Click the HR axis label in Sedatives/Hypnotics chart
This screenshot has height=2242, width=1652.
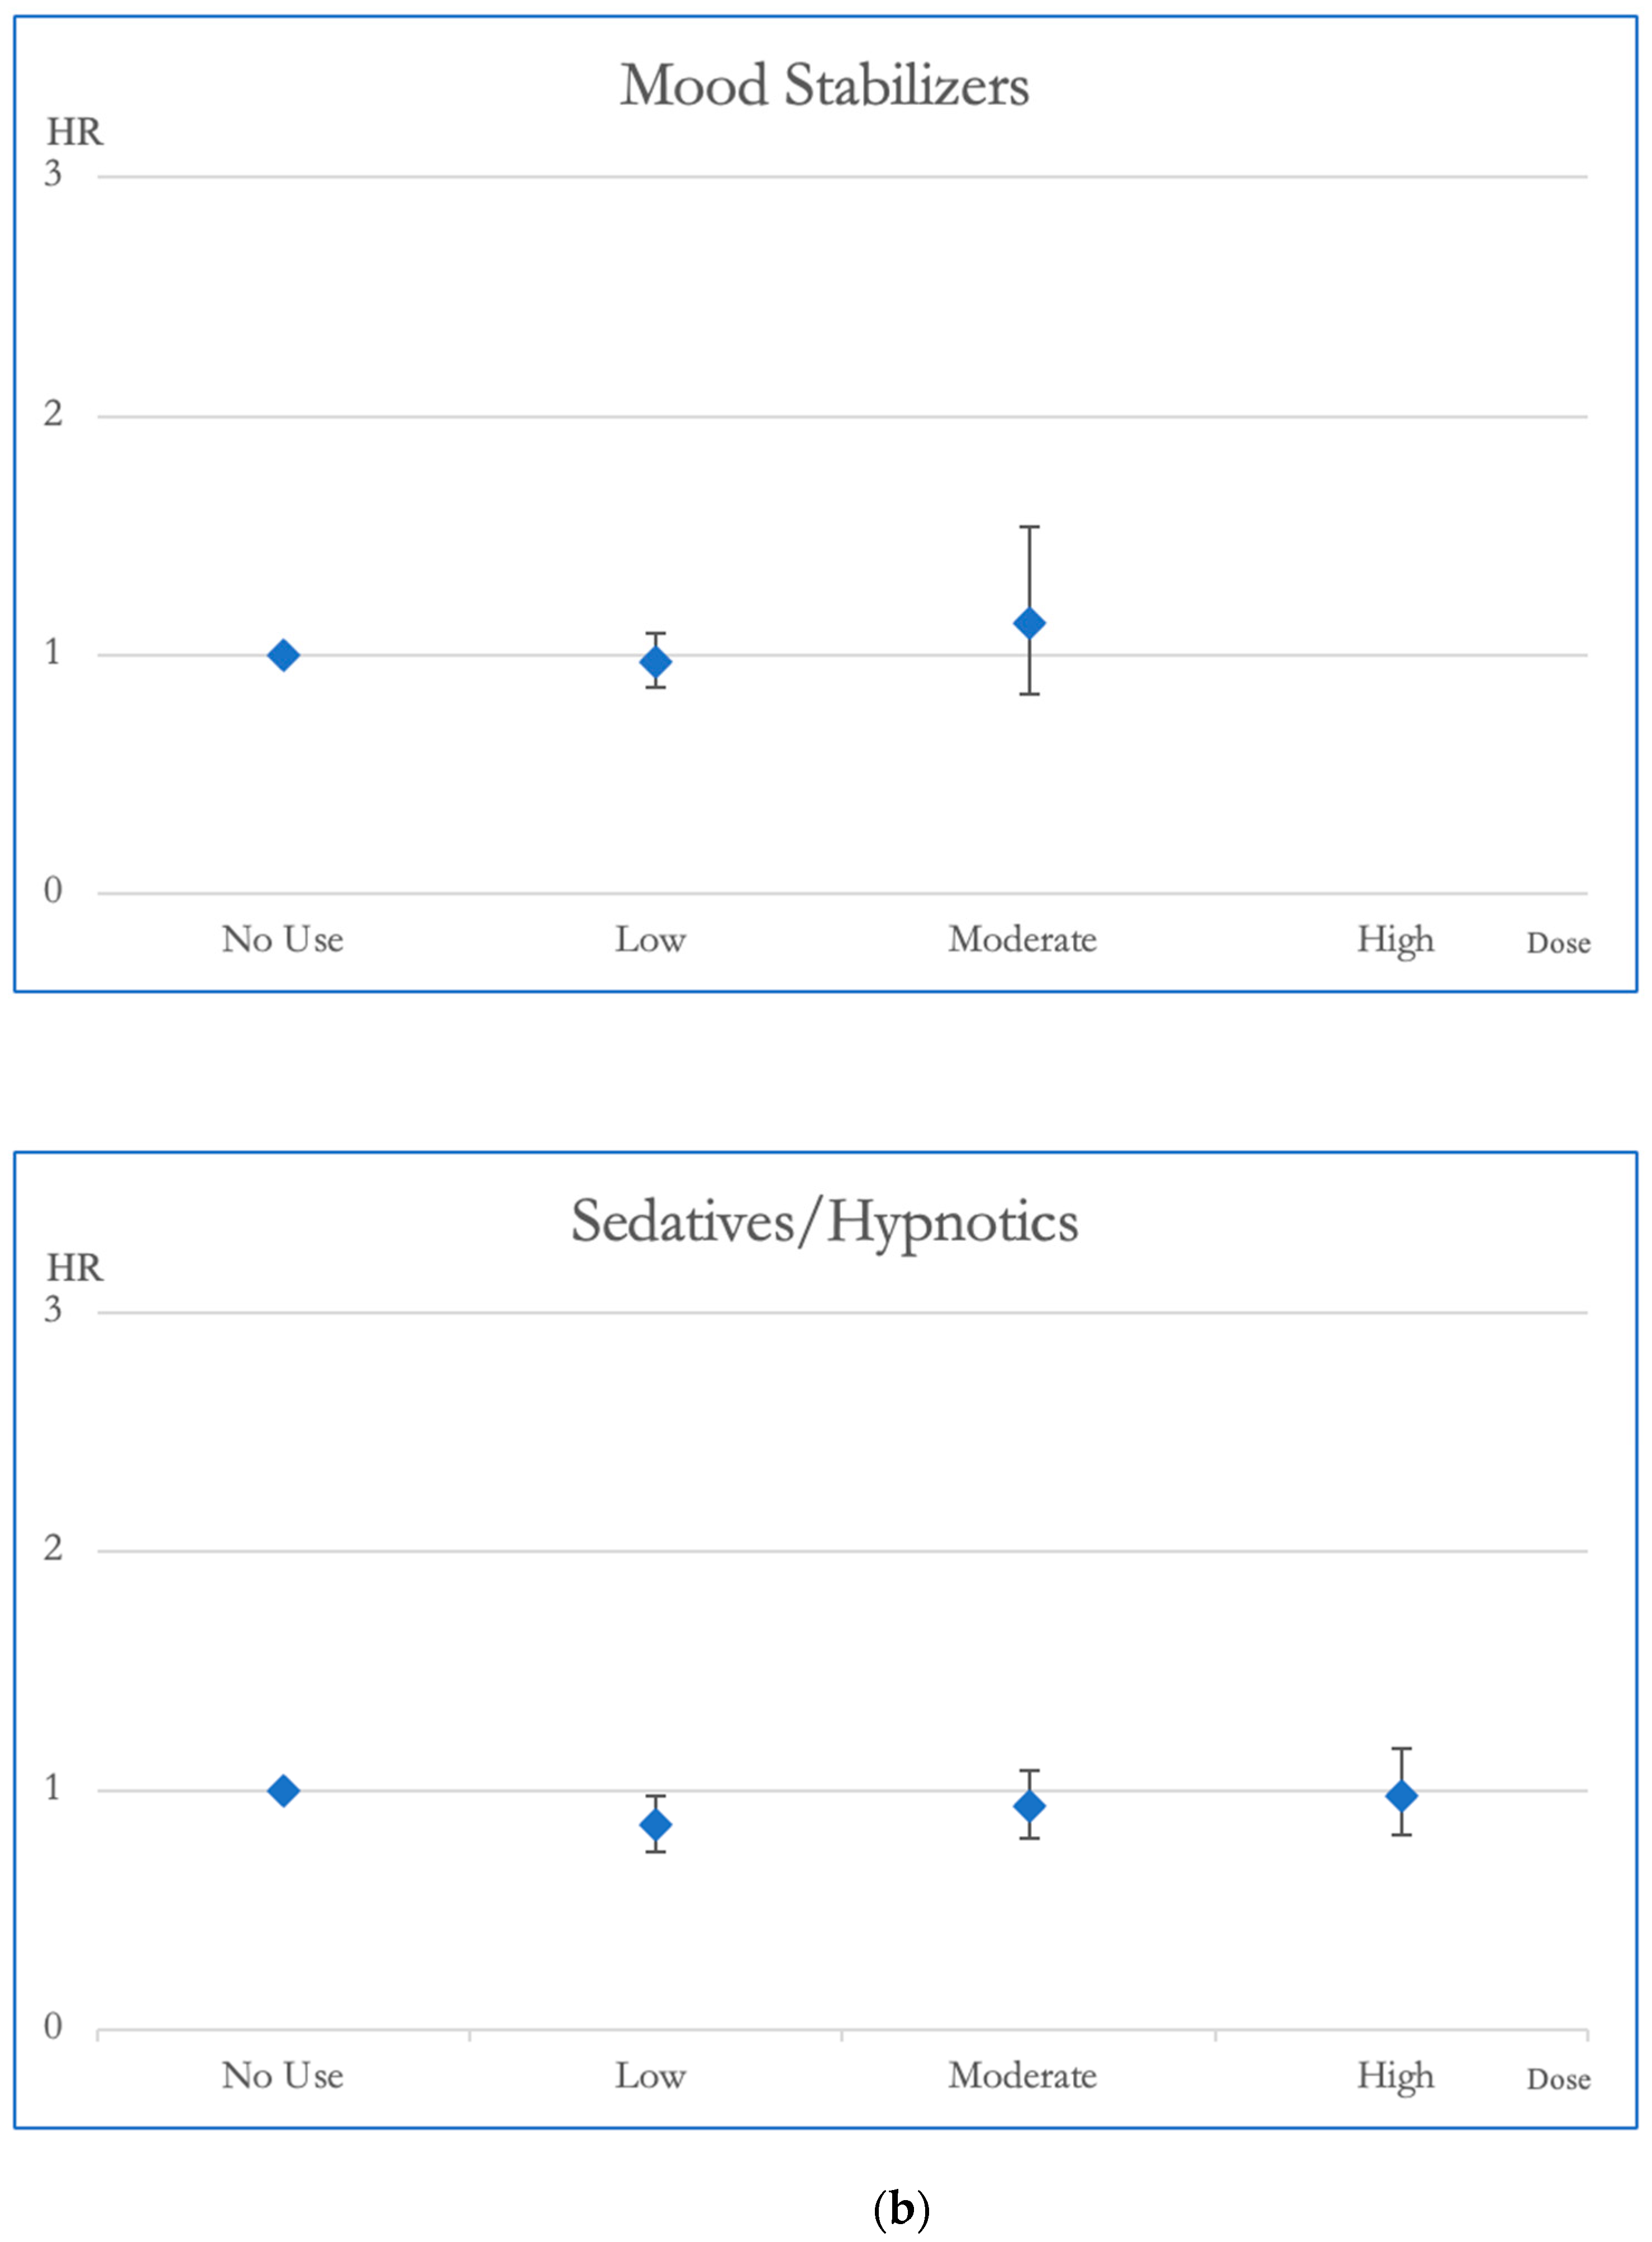coord(75,1268)
